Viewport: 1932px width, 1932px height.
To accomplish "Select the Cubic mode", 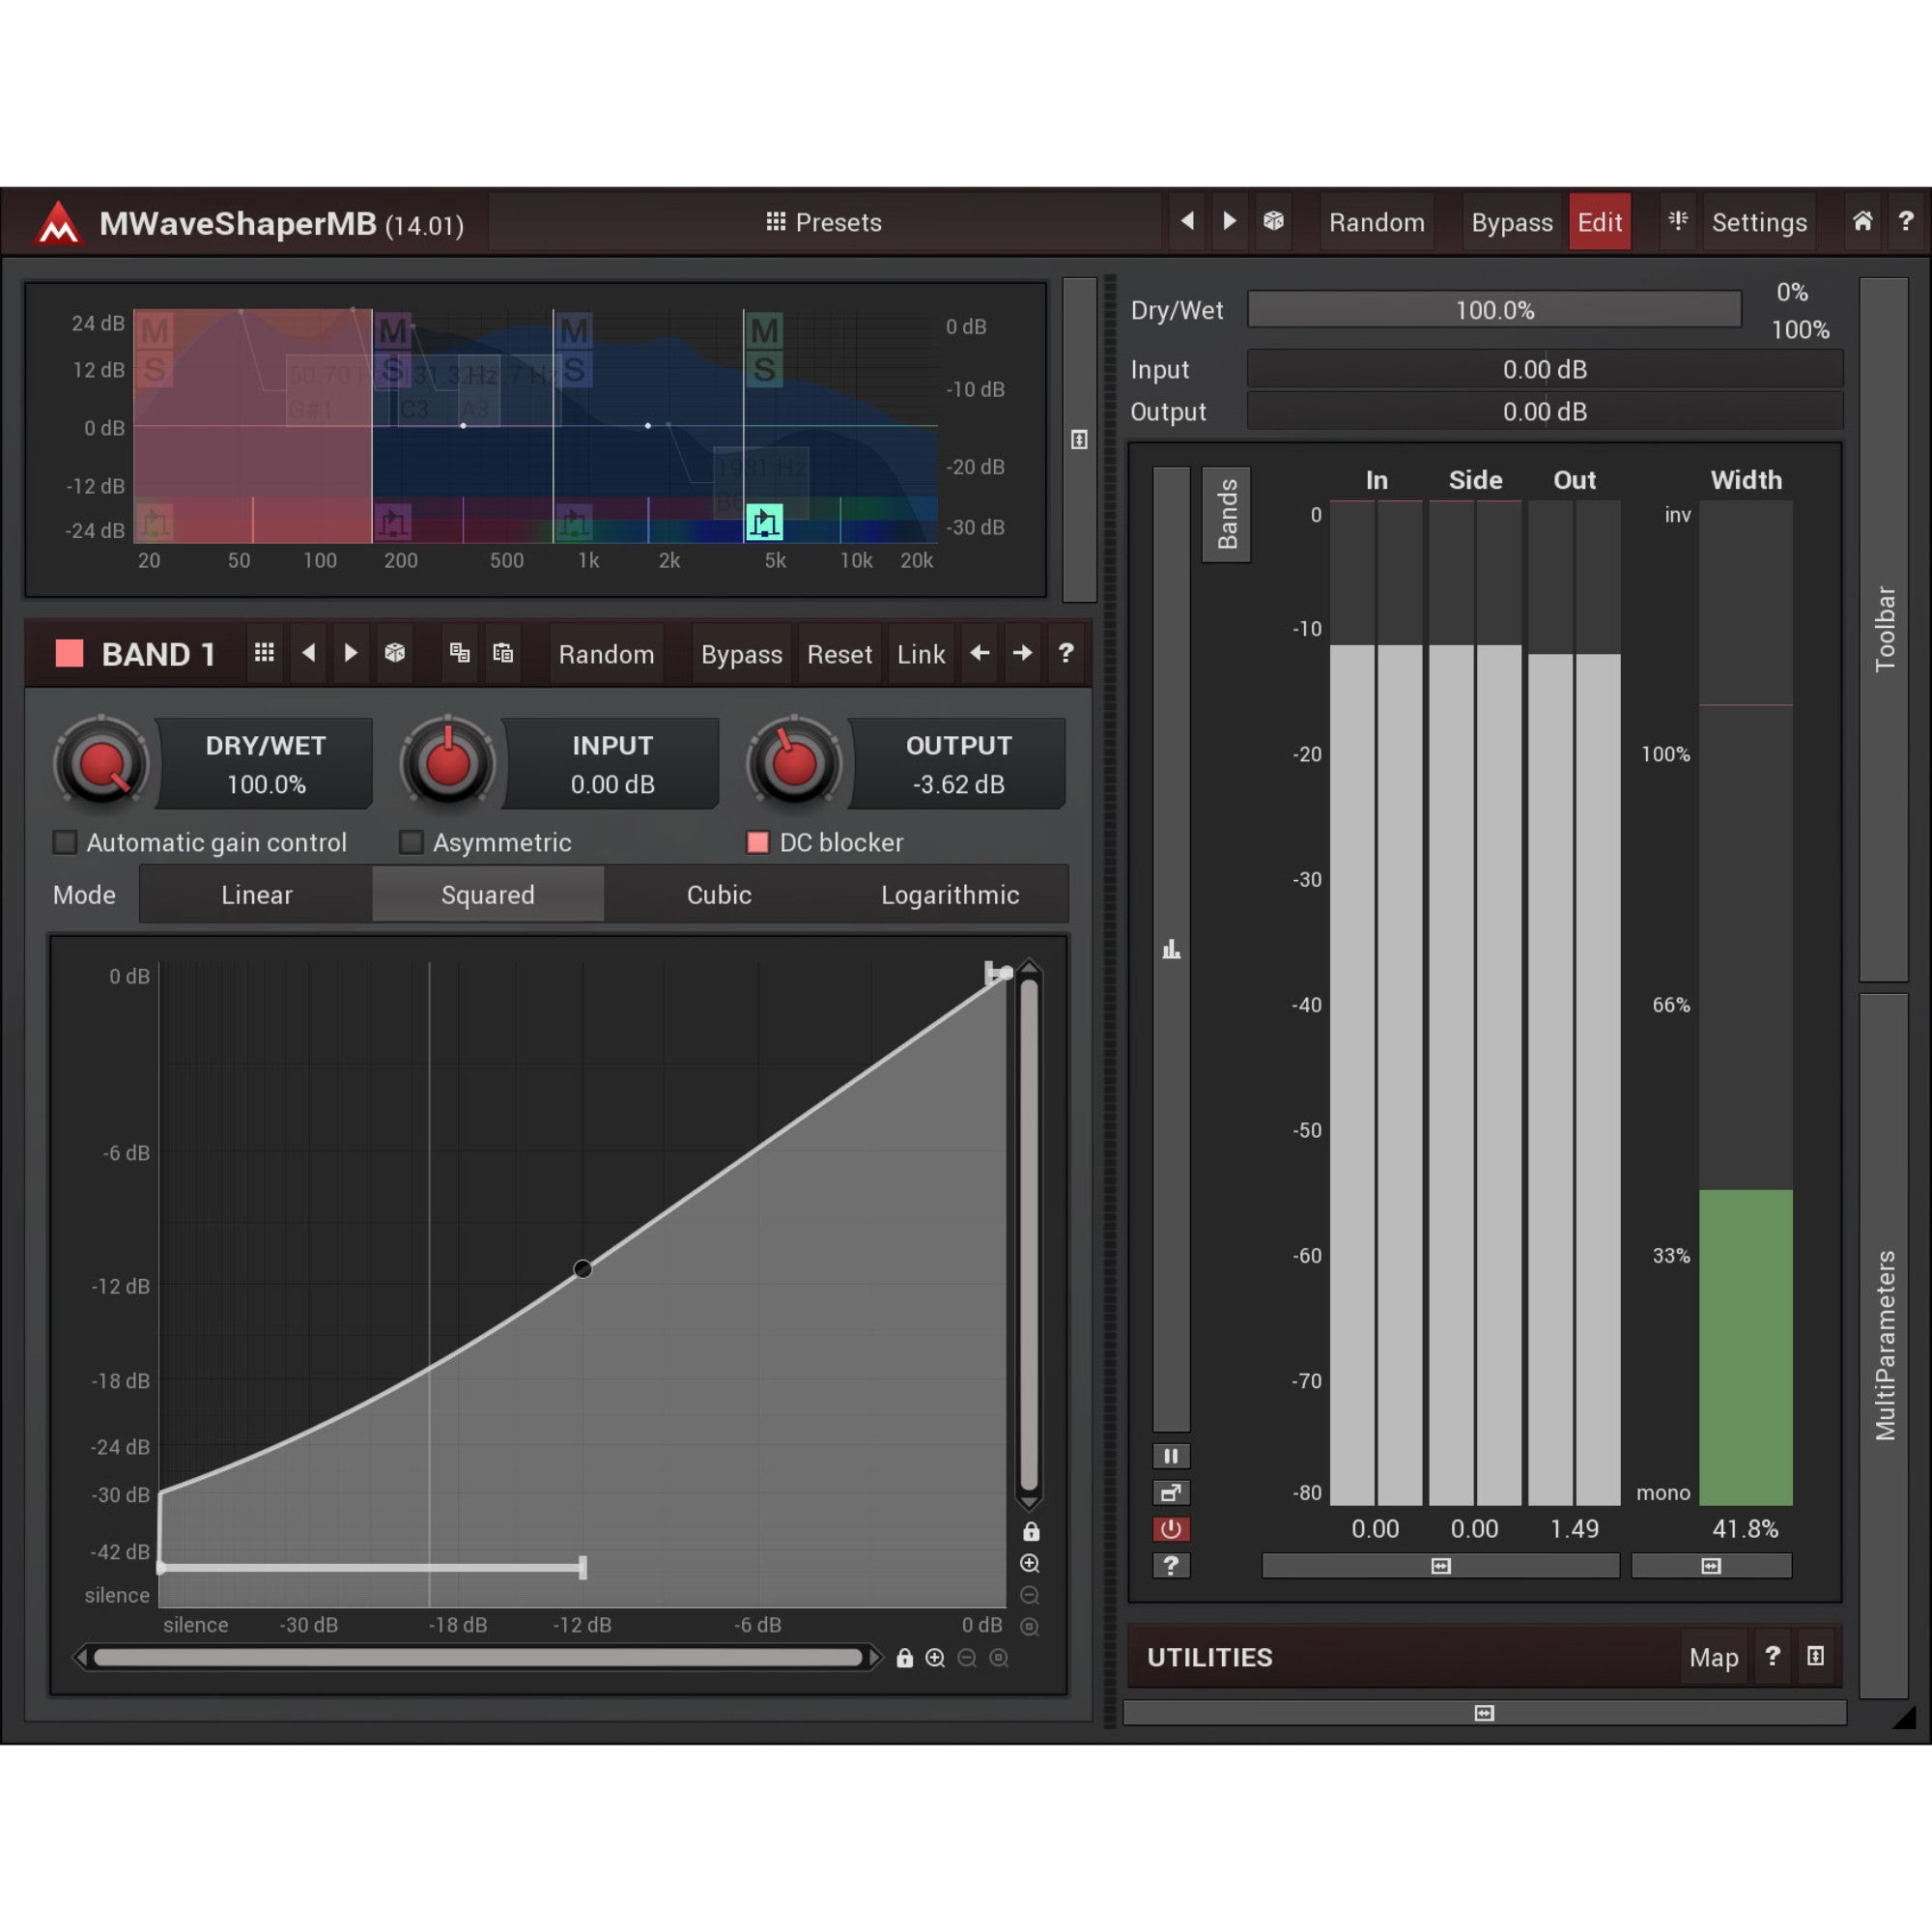I will pos(719,894).
